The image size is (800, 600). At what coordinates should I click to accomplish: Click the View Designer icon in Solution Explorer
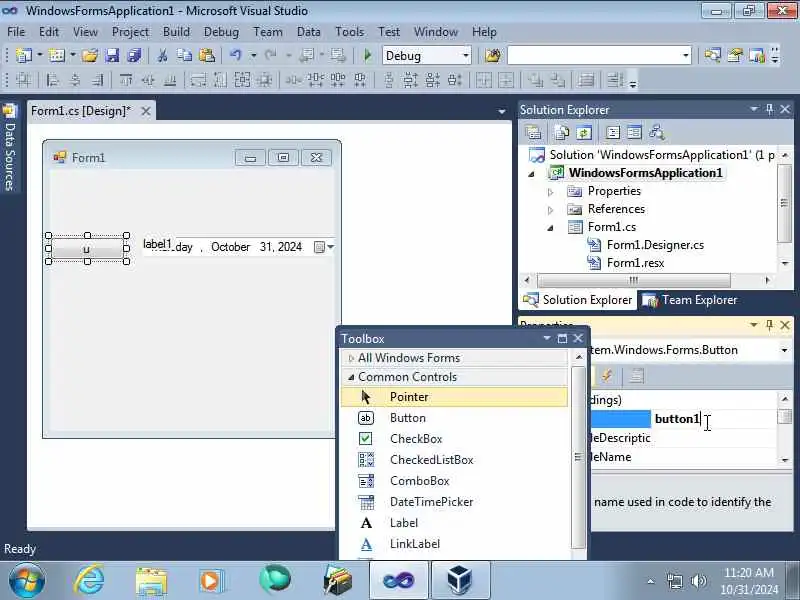(634, 133)
